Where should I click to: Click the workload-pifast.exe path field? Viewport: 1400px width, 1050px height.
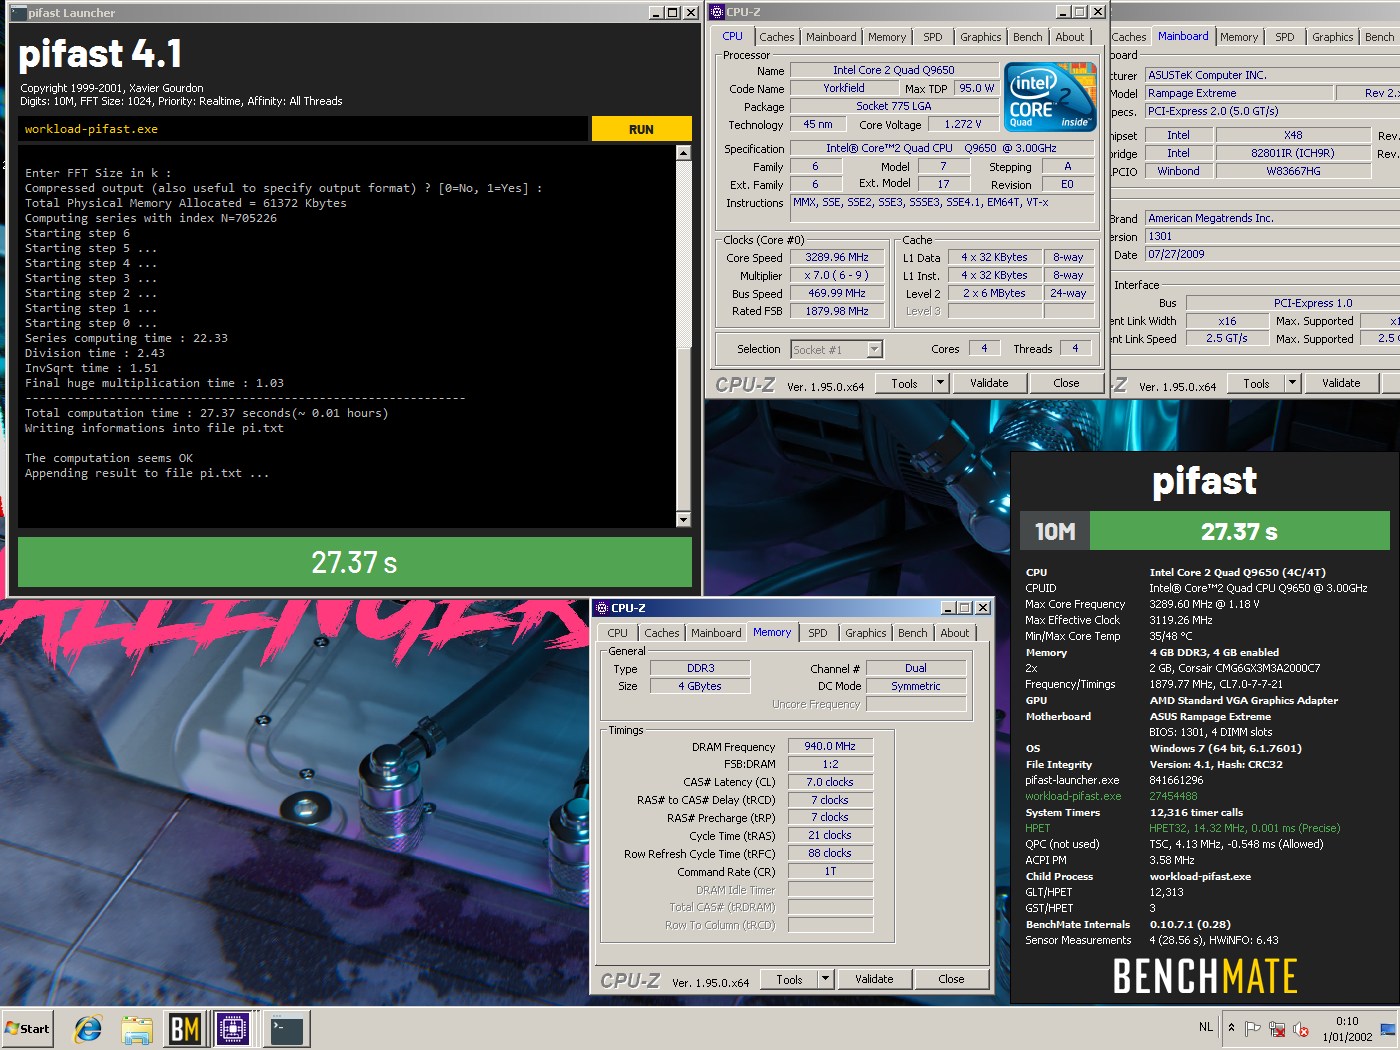303,129
